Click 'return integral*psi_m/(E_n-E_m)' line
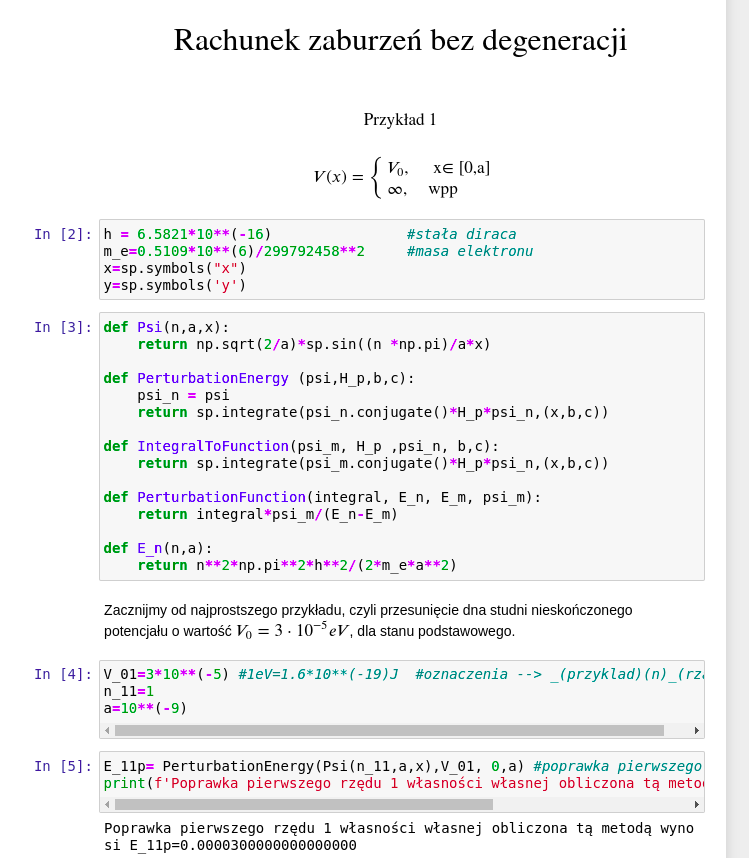Viewport: 749px width, 858px height. pyautogui.click(x=268, y=514)
